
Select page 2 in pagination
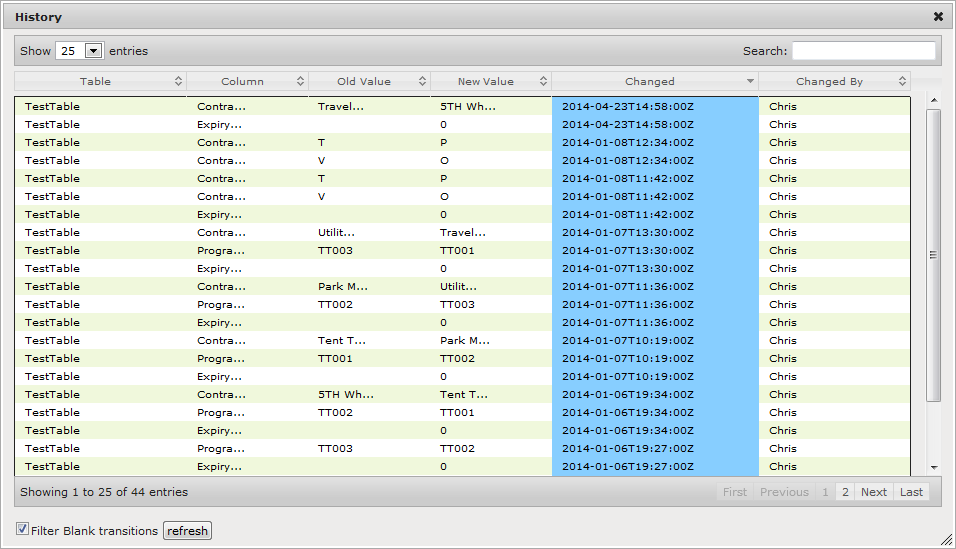tap(845, 492)
